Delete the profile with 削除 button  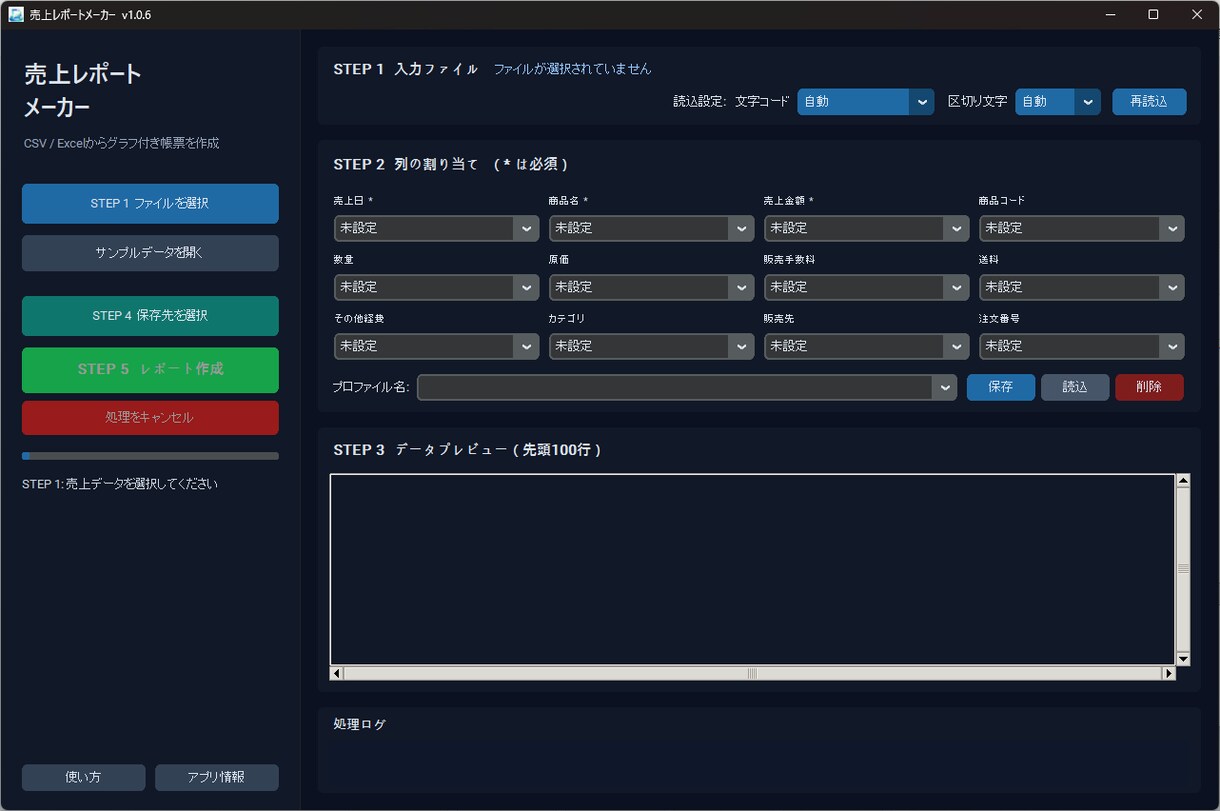coord(1149,387)
